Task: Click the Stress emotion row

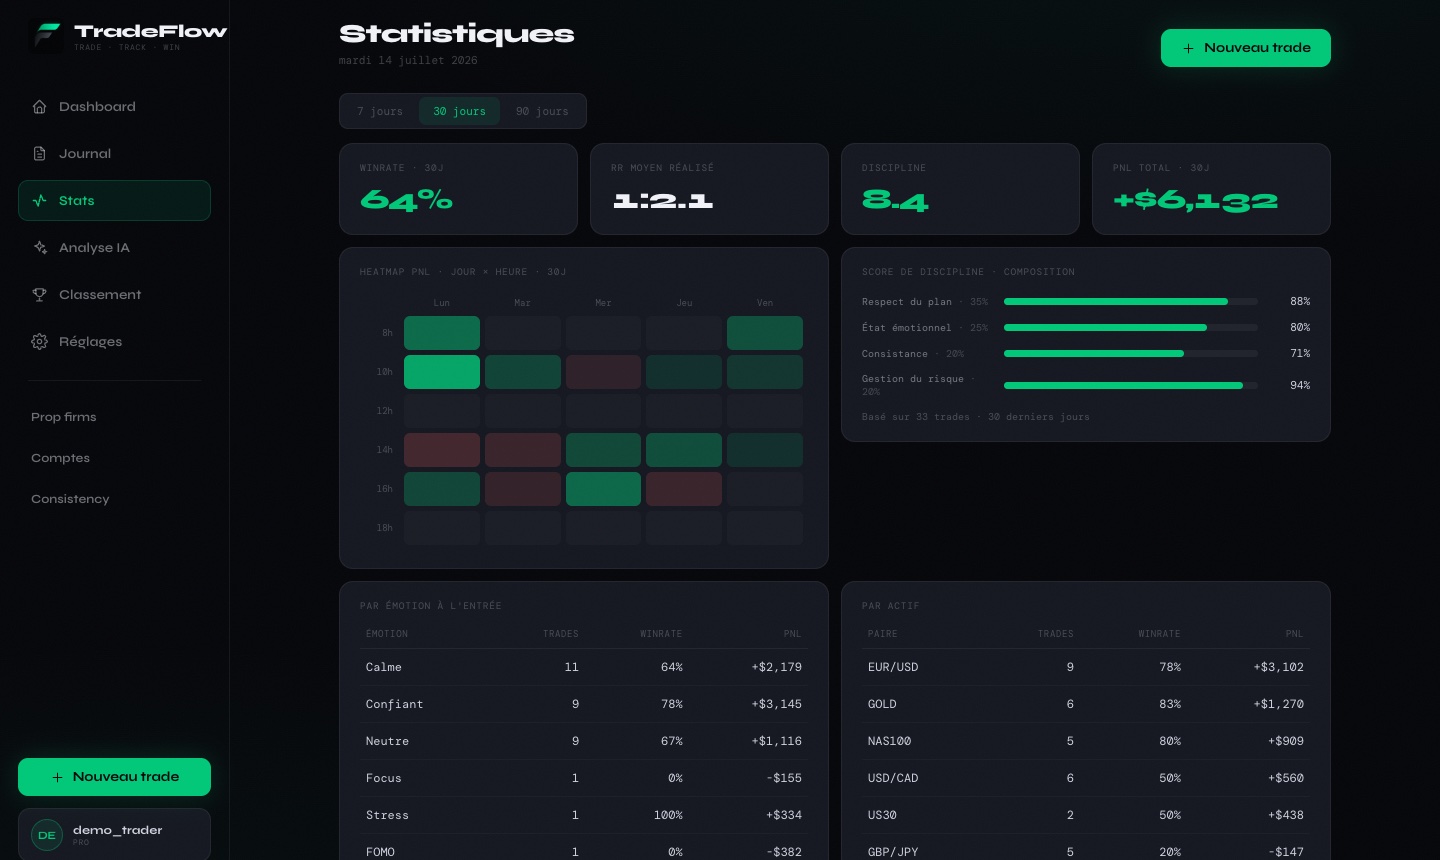Action: 584,815
